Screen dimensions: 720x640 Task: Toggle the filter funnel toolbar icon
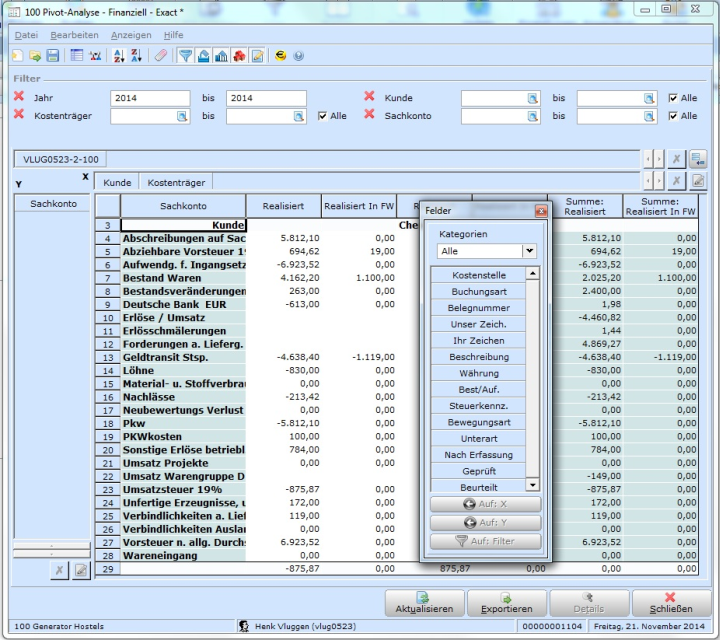coord(185,56)
